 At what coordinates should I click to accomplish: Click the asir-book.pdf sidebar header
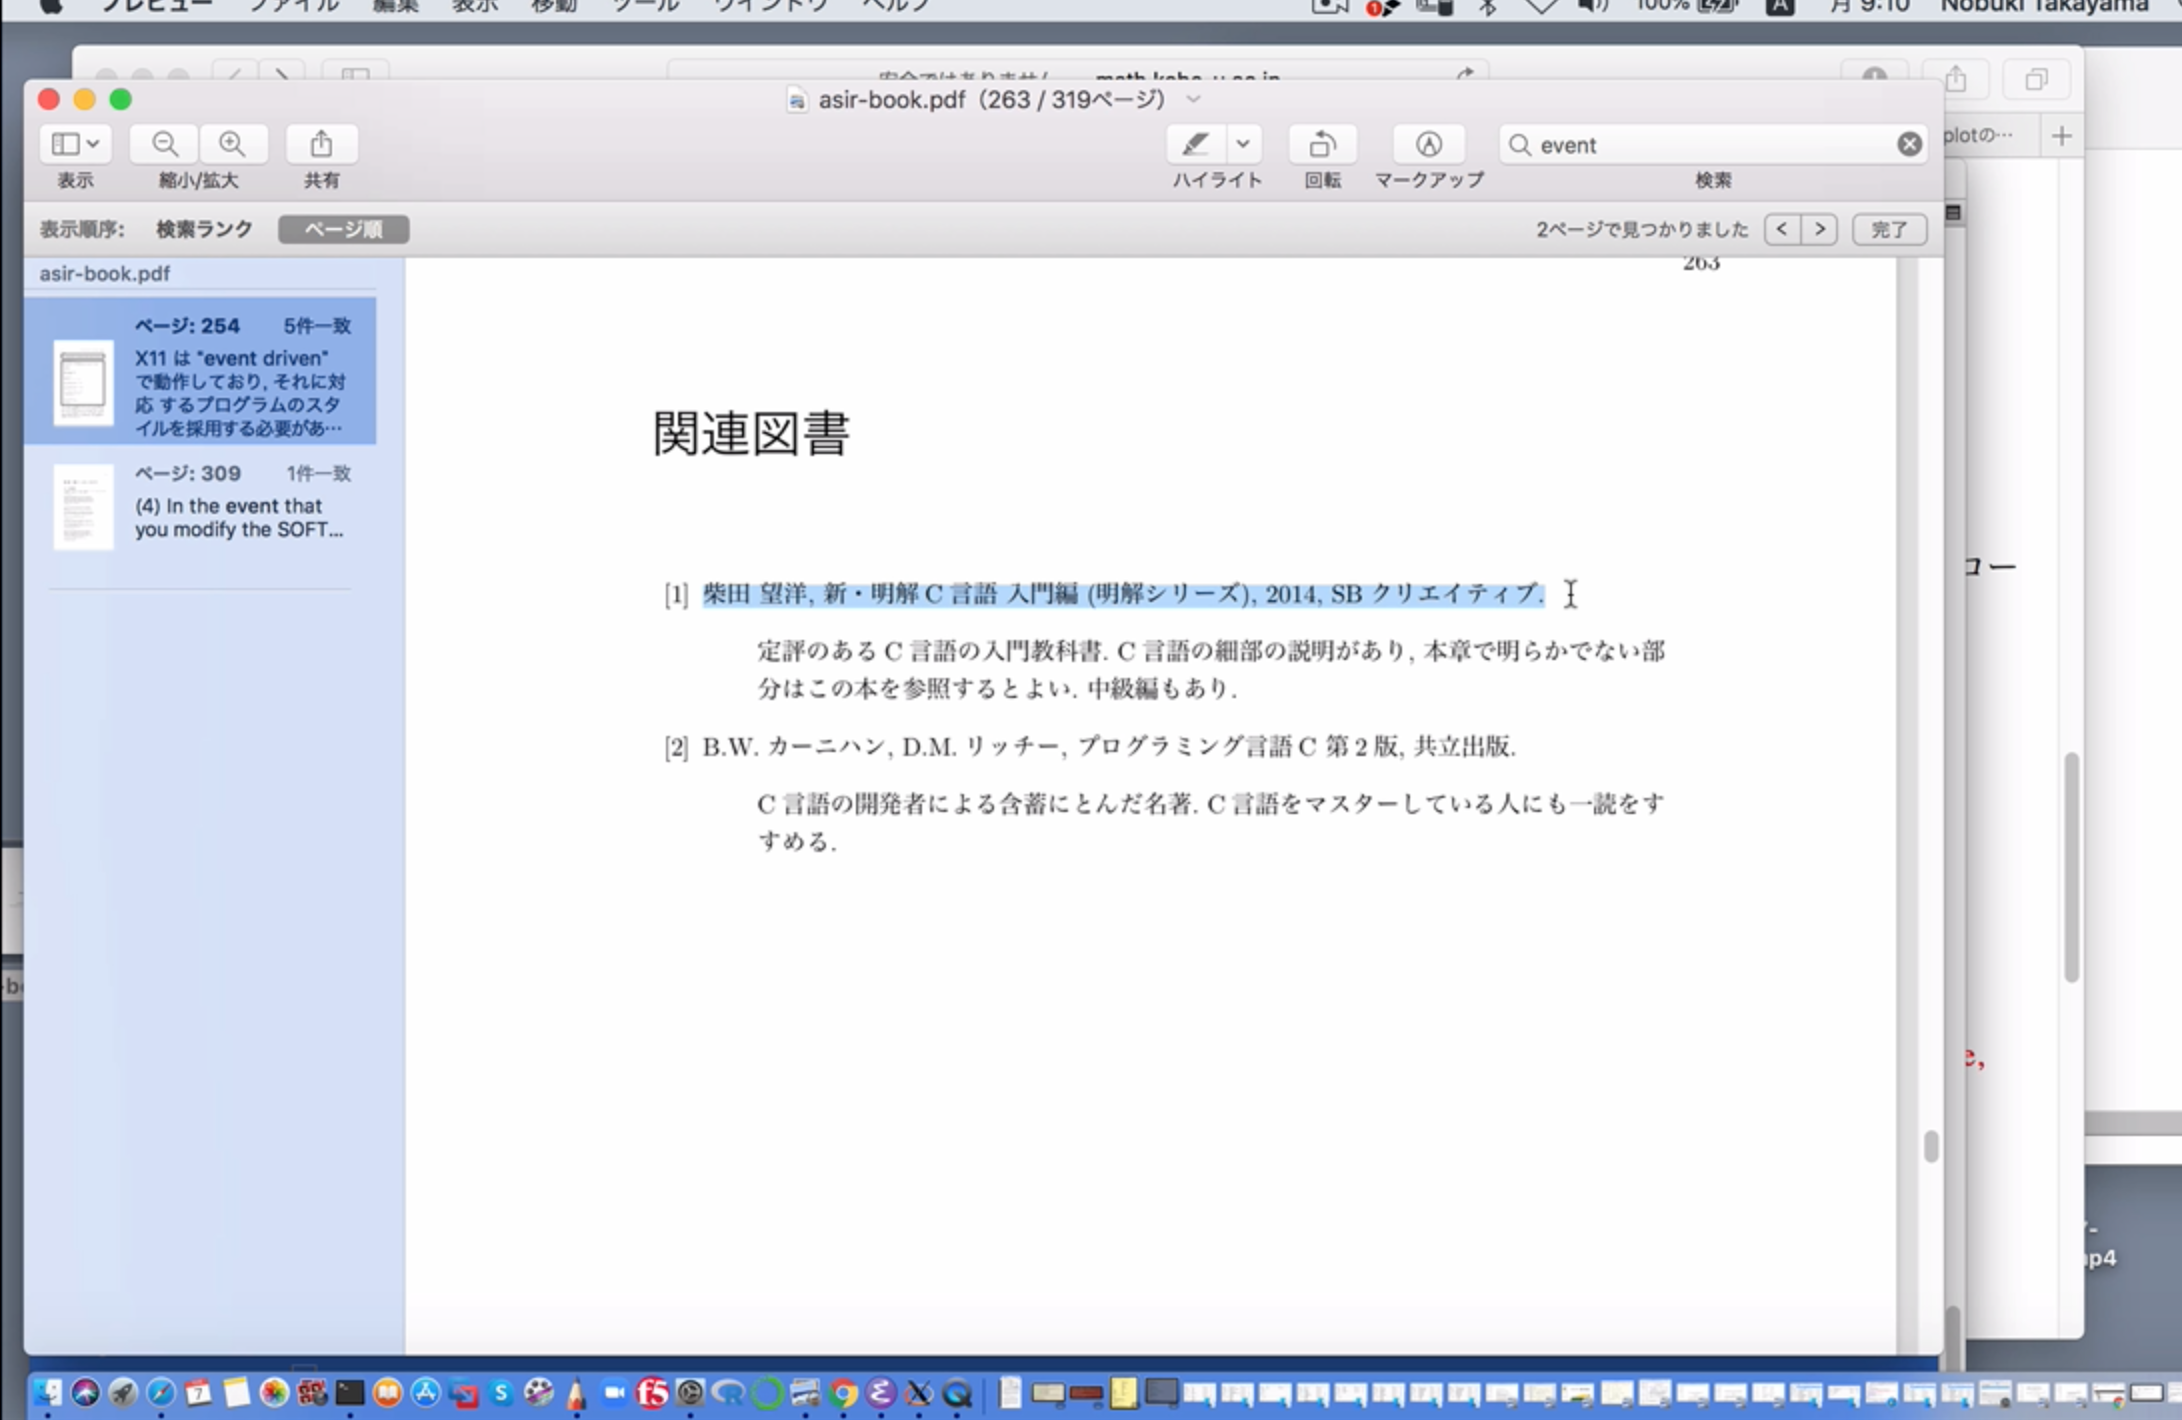(x=105, y=274)
